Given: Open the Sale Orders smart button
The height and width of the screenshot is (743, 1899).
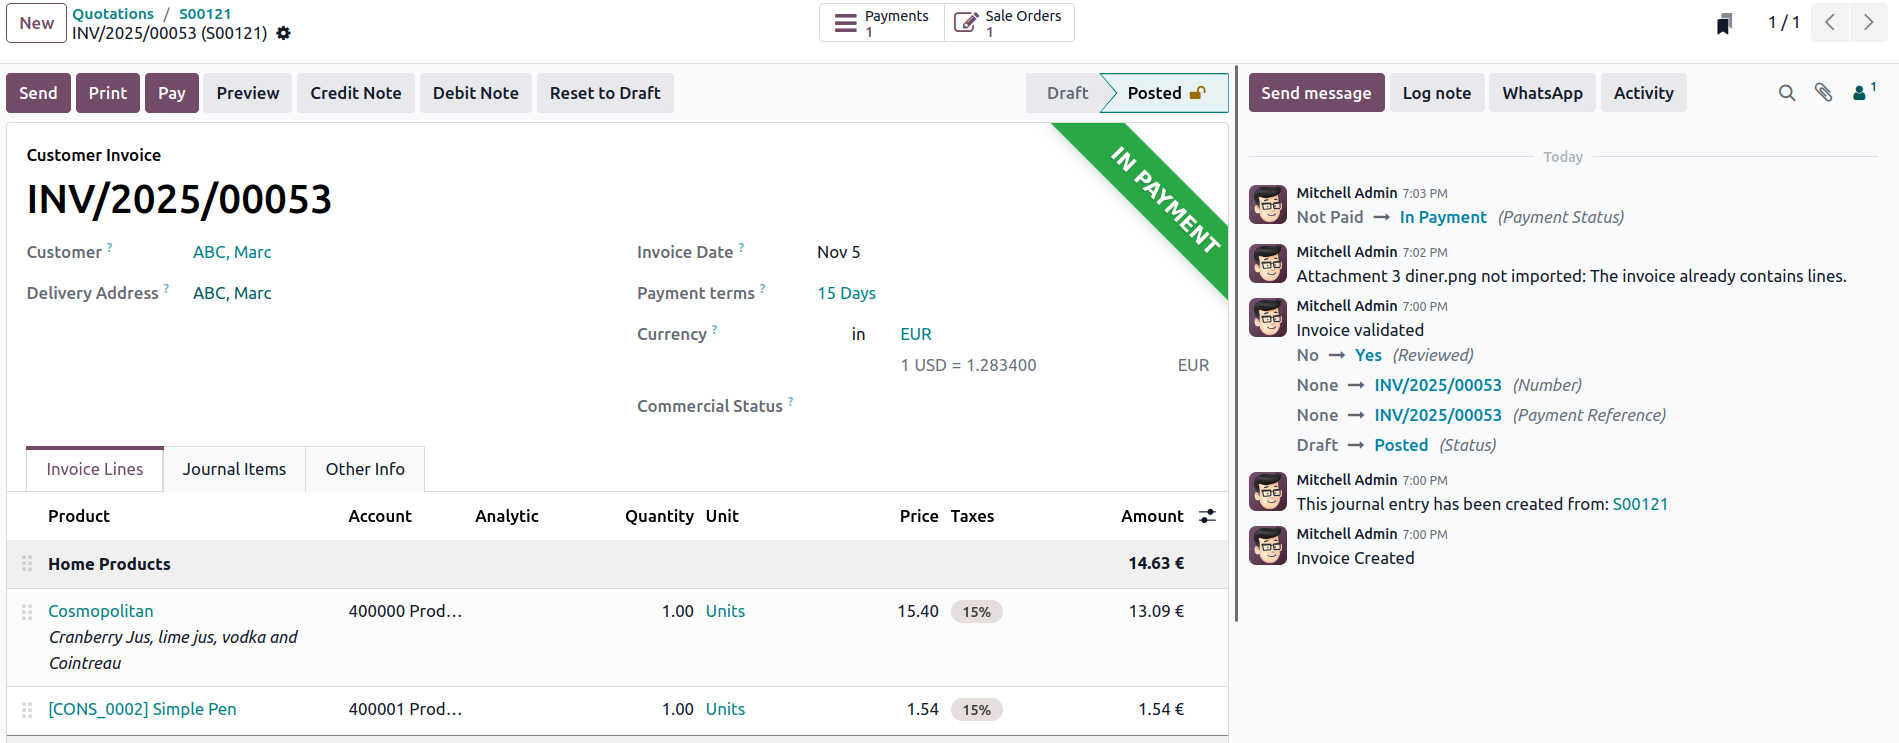Looking at the screenshot, I should [x=1009, y=23].
